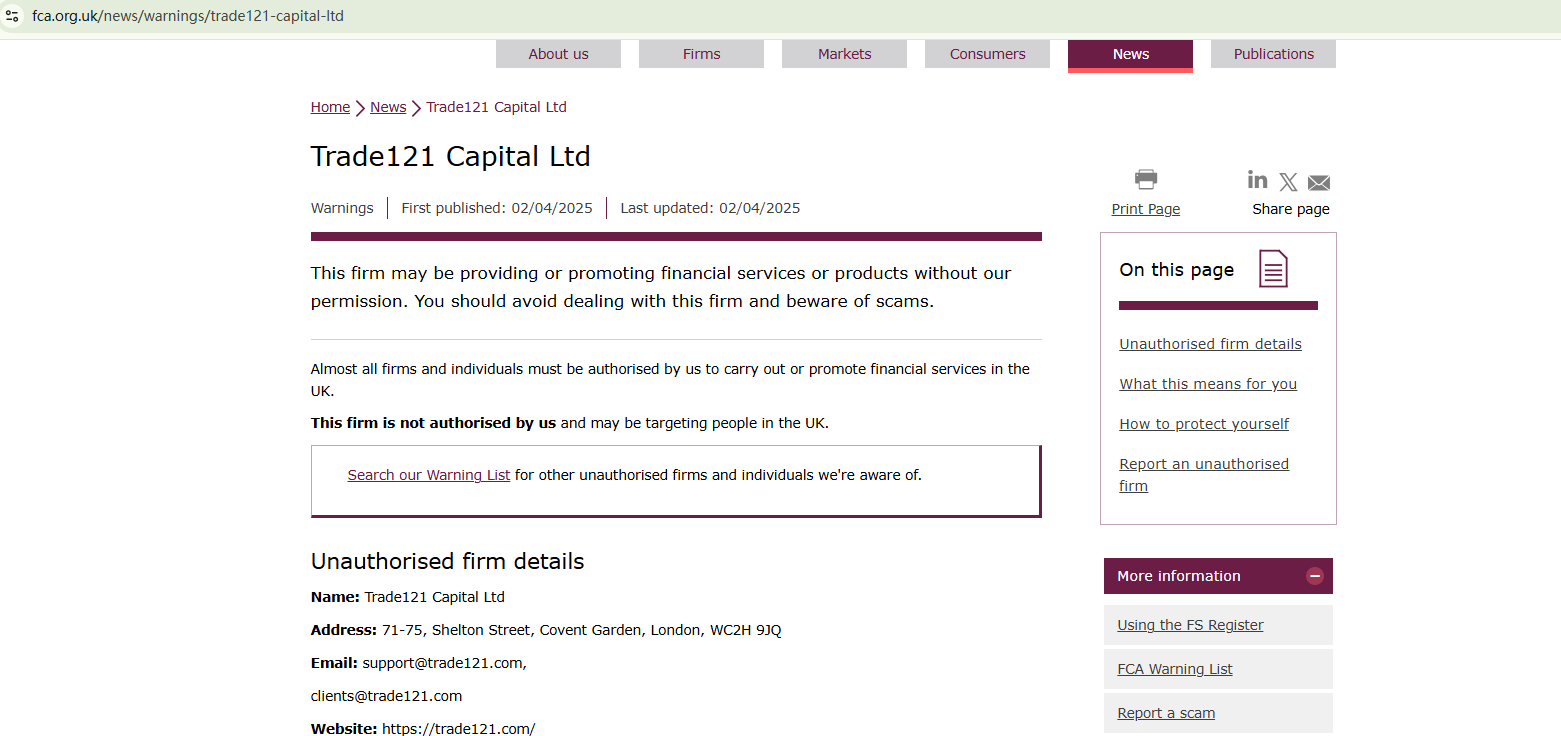This screenshot has width=1561, height=736.
Task: Click the Print Page link
Action: (x=1146, y=209)
